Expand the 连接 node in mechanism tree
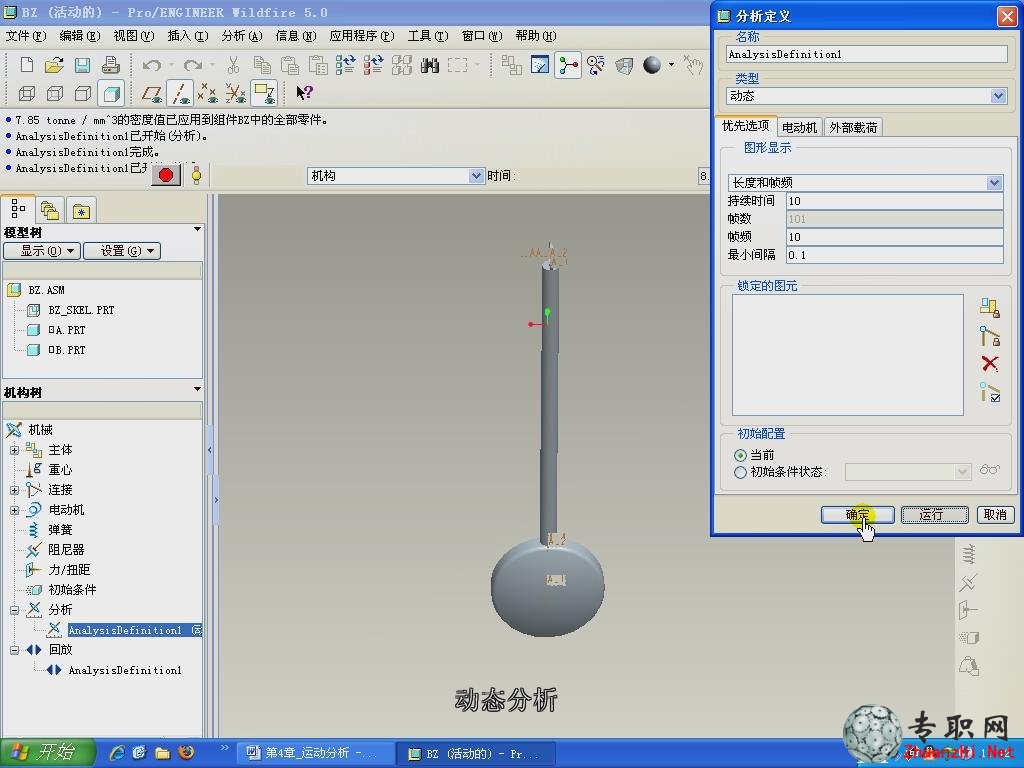The height and width of the screenshot is (768, 1024). pyautogui.click(x=14, y=490)
